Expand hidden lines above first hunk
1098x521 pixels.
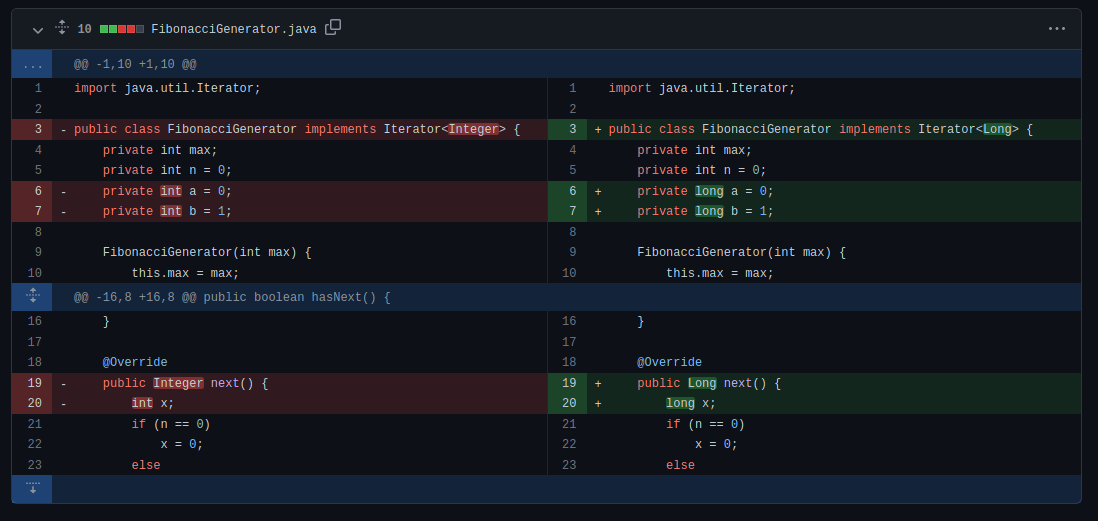pyautogui.click(x=32, y=64)
